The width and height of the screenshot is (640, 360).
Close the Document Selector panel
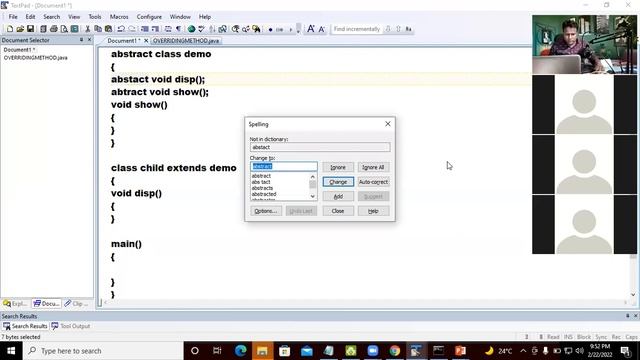[x=89, y=40]
